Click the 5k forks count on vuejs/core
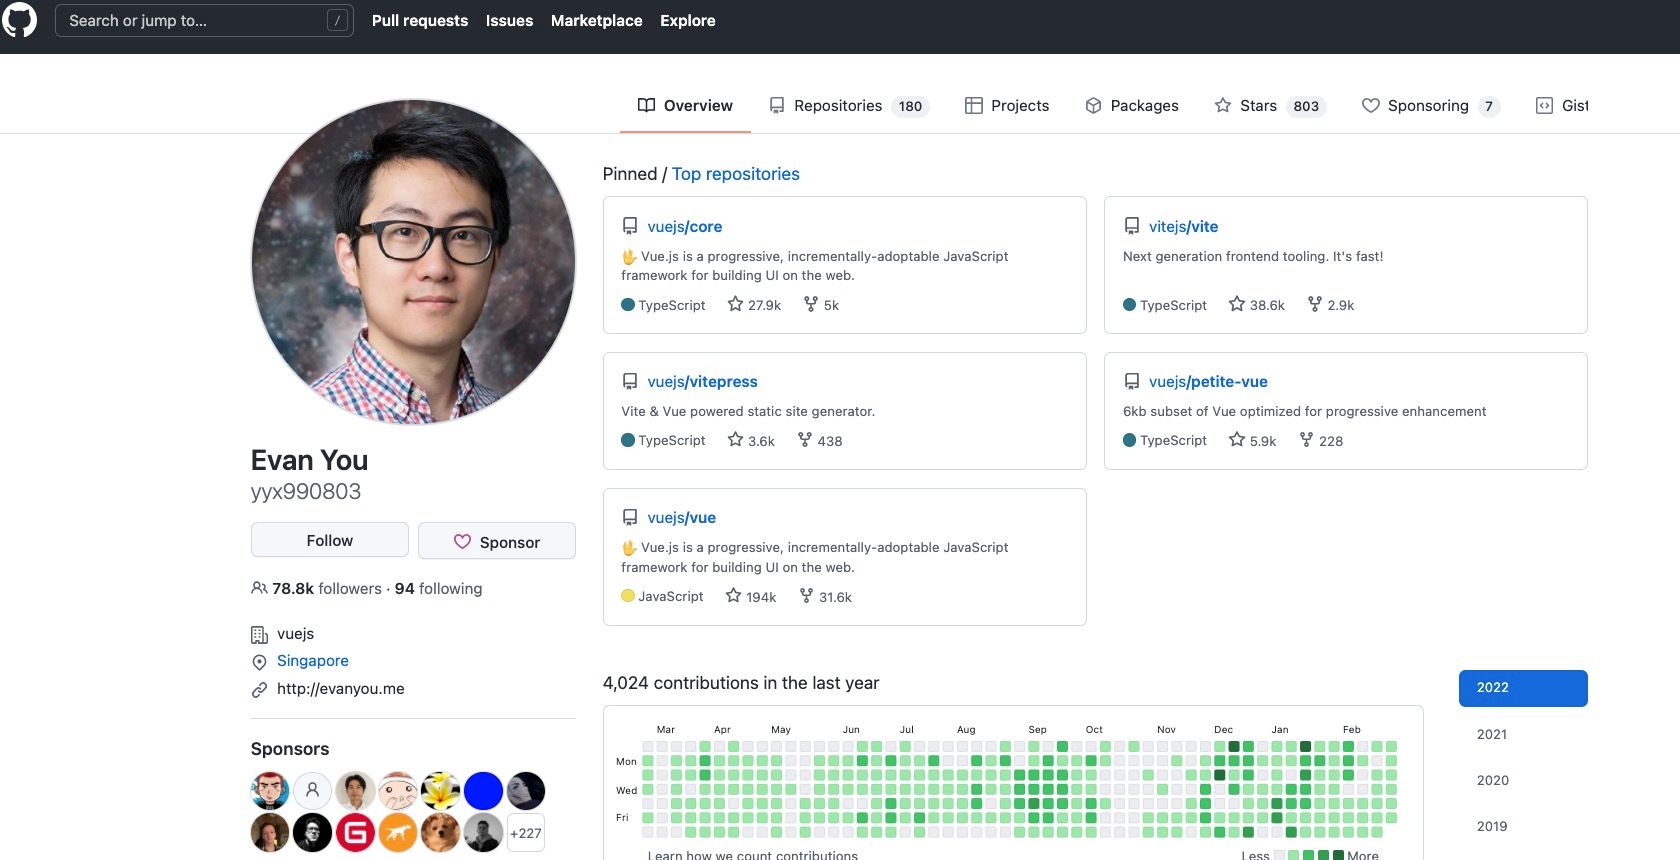The image size is (1680, 860). point(821,305)
